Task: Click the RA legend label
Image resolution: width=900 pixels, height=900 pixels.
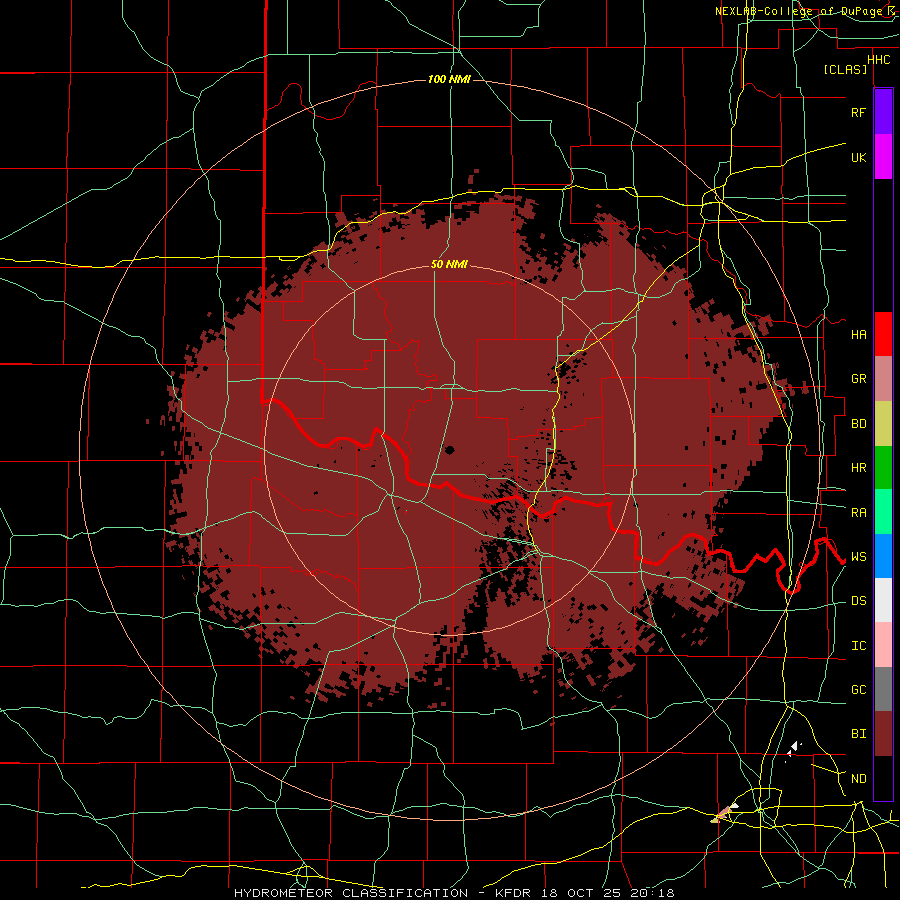Action: (x=858, y=513)
